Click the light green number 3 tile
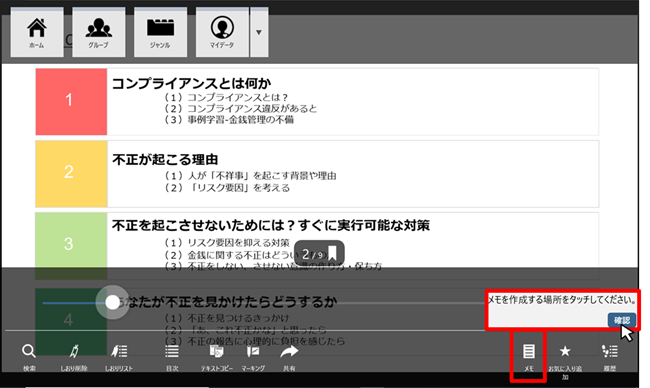Image resolution: width=650 pixels, height=388 pixels. [71, 245]
